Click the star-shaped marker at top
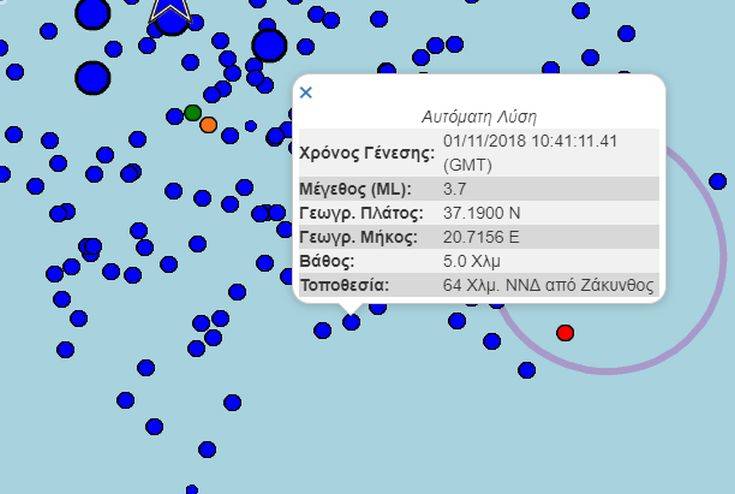The image size is (735, 494). [171, 12]
